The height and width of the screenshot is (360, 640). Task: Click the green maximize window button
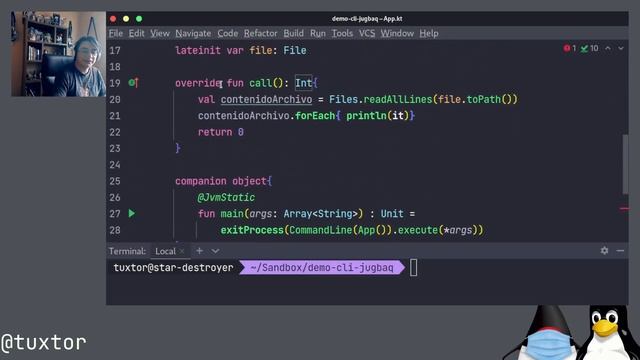click(139, 19)
